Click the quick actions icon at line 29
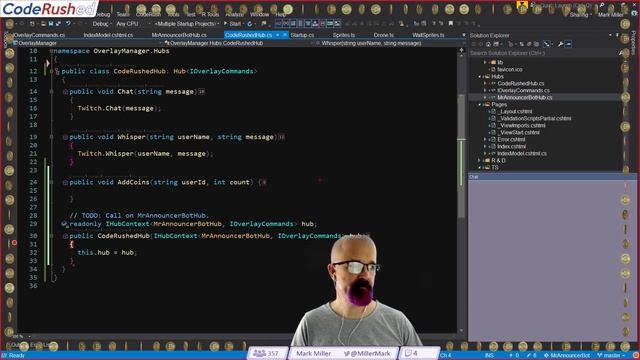The width and height of the screenshot is (640, 360). coord(64,224)
